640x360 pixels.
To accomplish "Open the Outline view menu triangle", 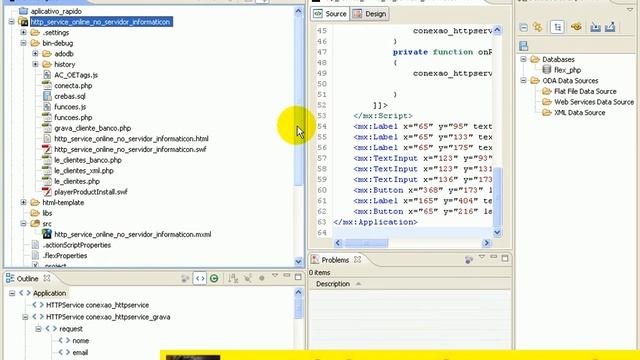I will (x=275, y=276).
